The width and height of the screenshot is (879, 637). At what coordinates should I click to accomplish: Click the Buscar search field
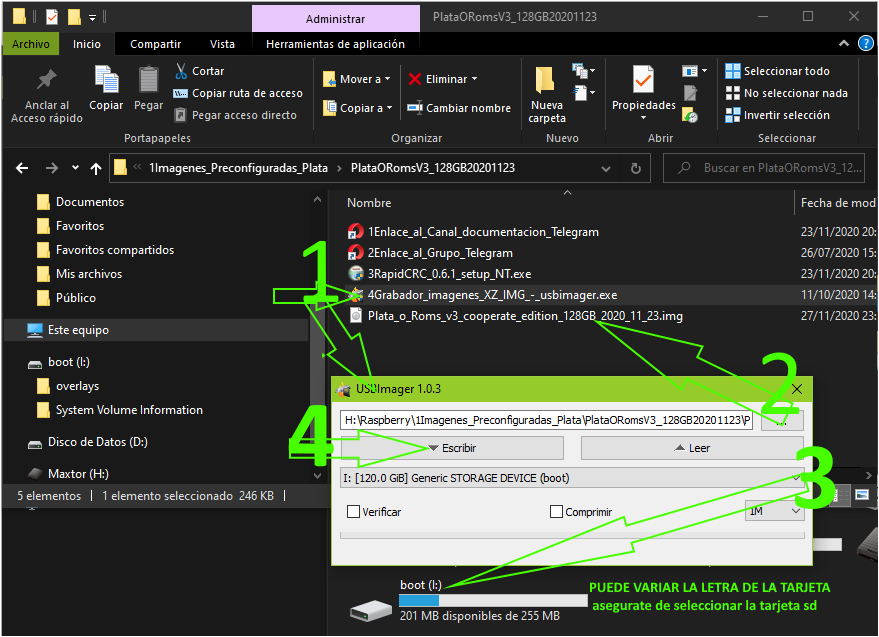pos(780,168)
